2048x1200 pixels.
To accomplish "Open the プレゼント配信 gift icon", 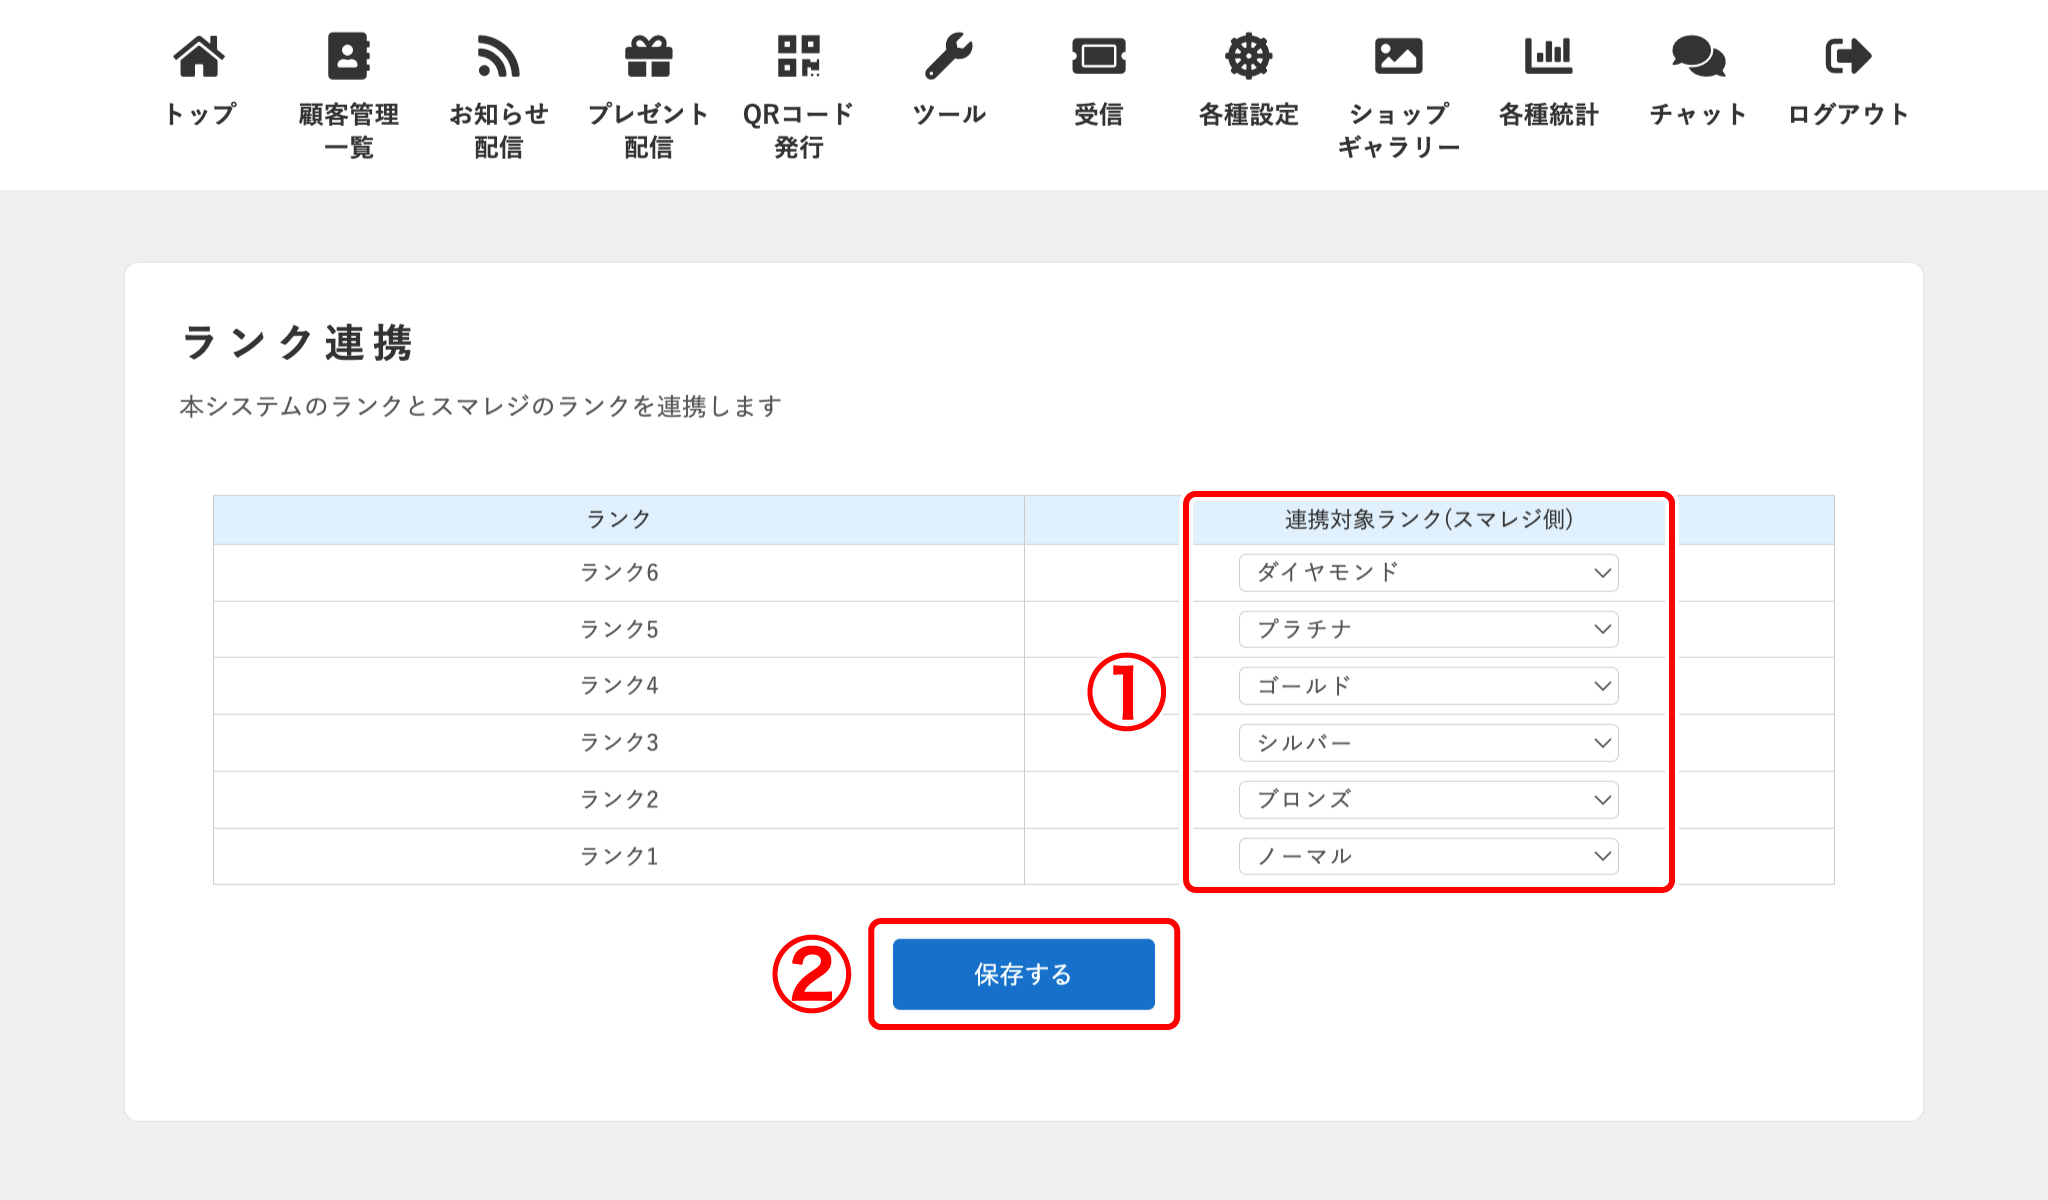I will pos(649,56).
